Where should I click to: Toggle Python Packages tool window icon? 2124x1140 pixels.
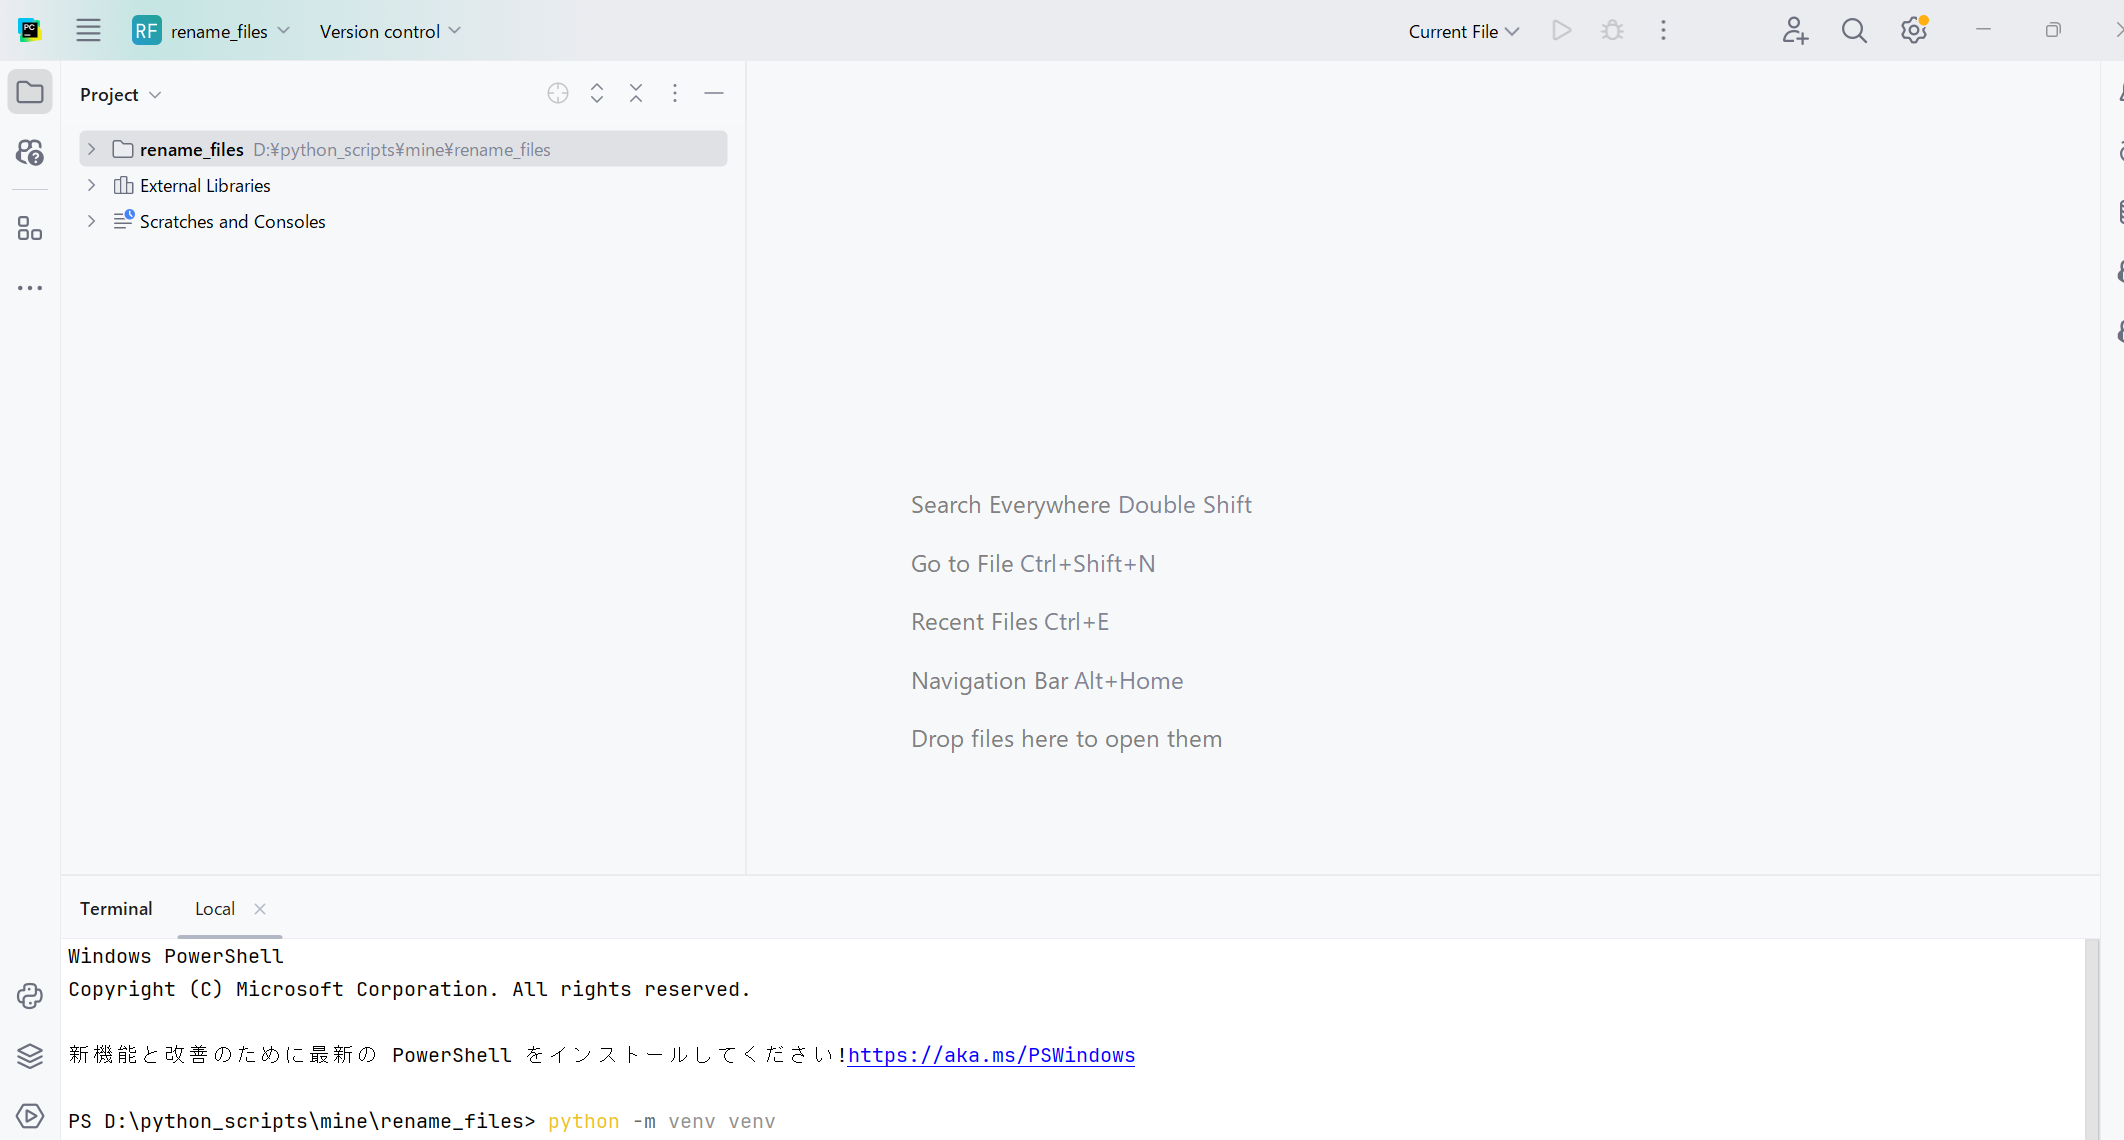(30, 1056)
